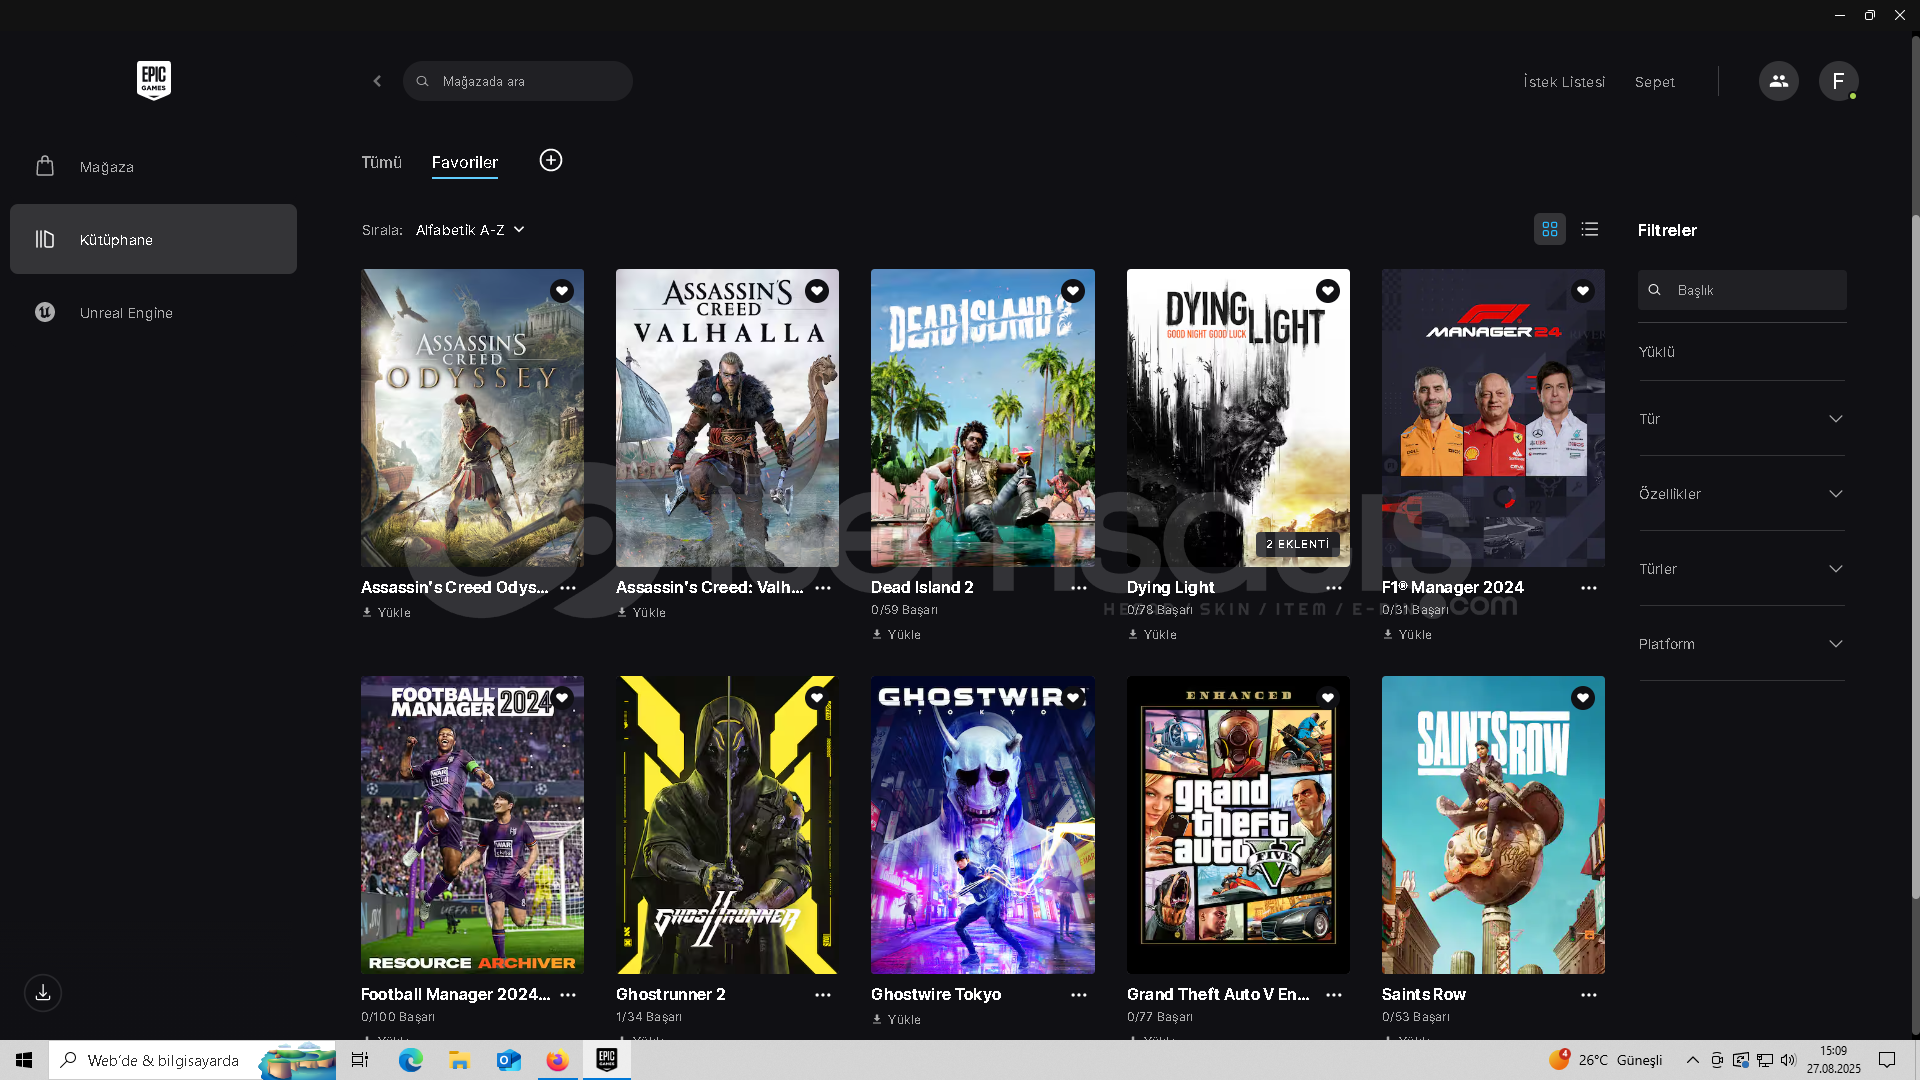Switch to grid view layout
1920x1080 pixels.
click(x=1550, y=229)
